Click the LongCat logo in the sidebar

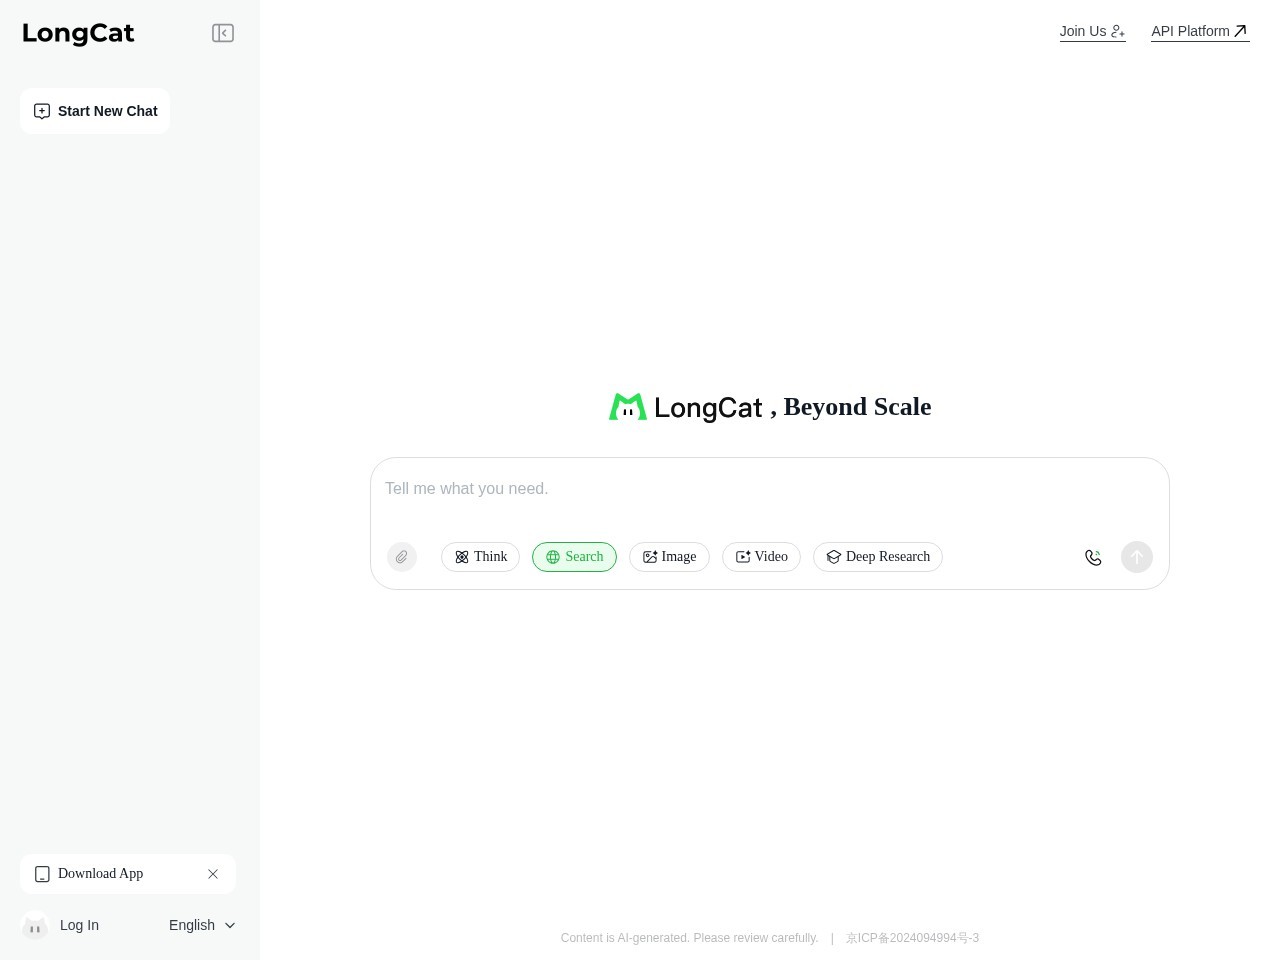pos(78,33)
